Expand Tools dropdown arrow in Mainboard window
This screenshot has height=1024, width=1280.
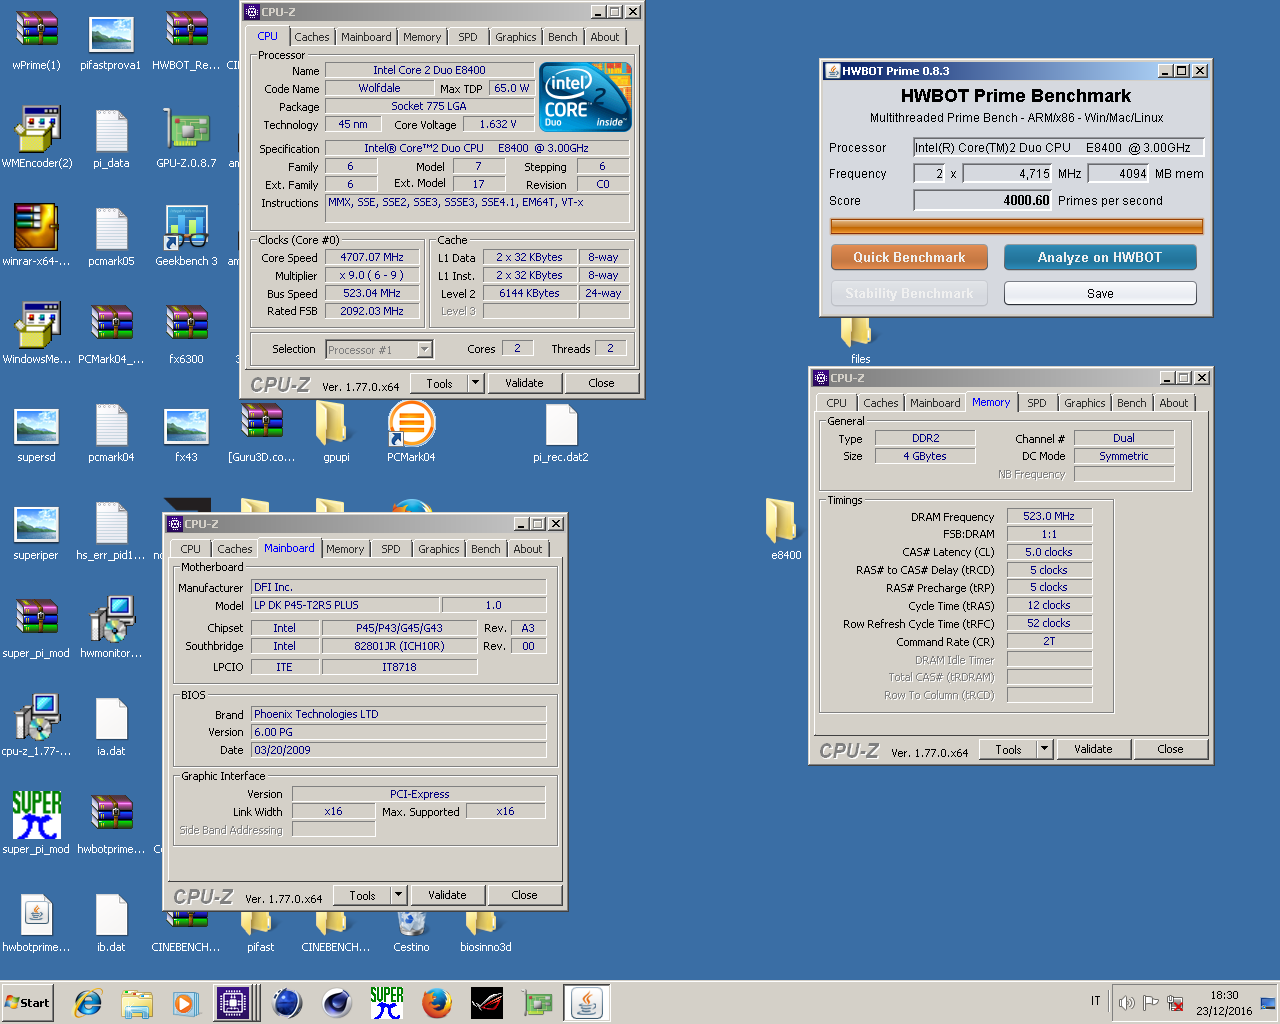(x=399, y=895)
